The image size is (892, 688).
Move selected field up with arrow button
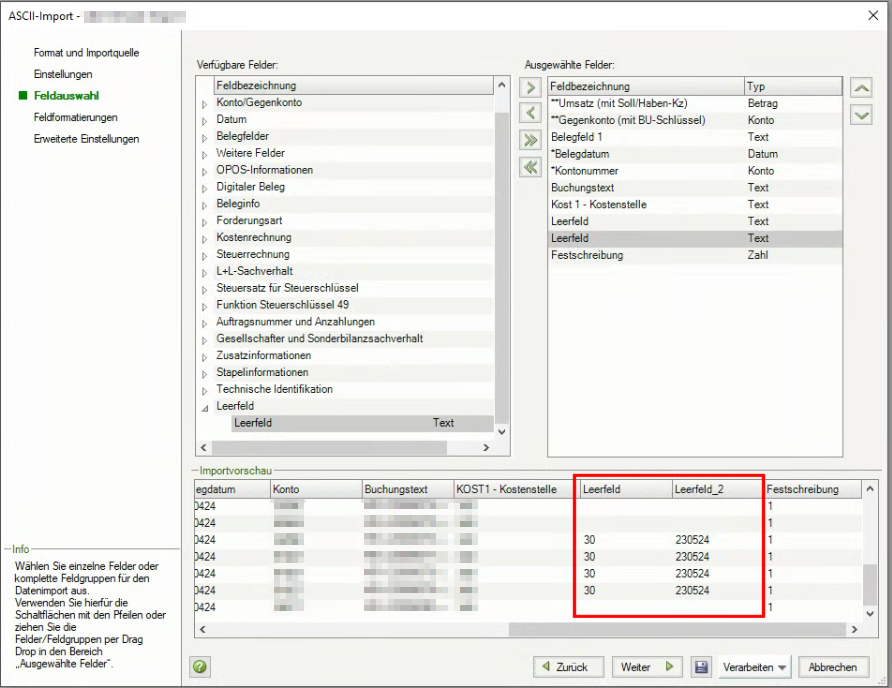tap(860, 88)
